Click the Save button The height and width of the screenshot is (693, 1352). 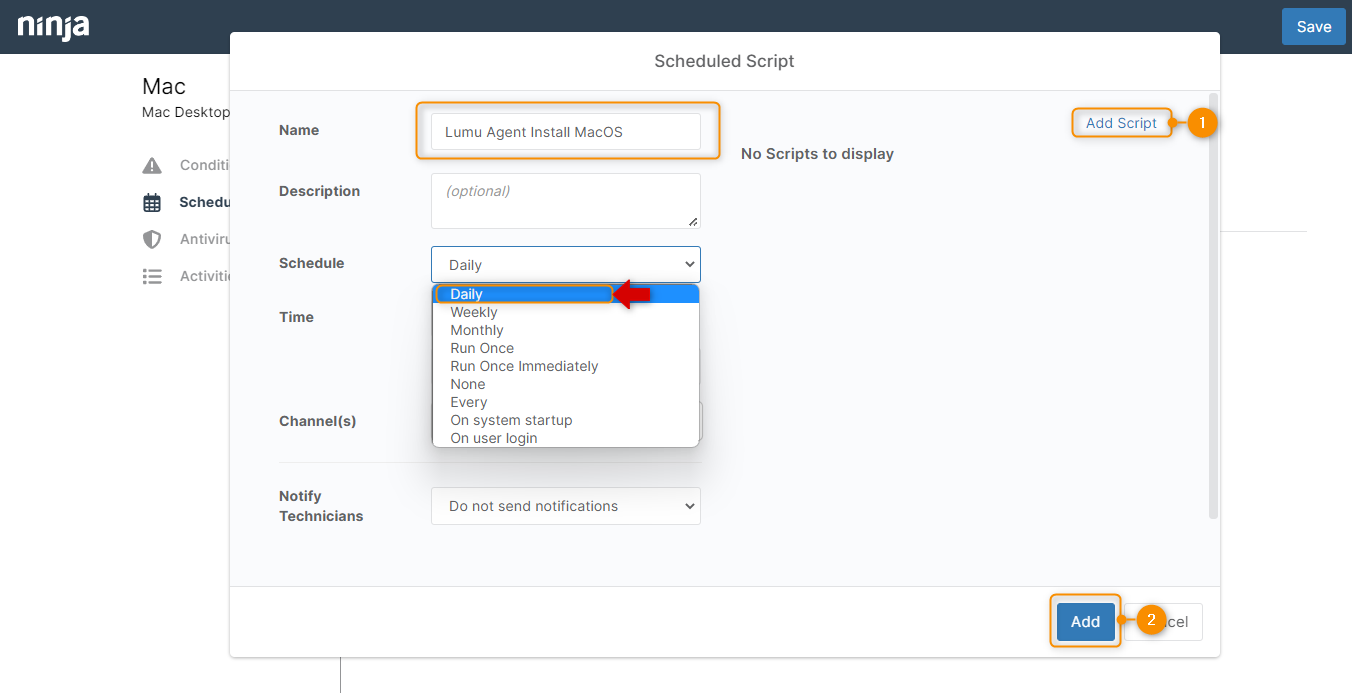point(1313,27)
